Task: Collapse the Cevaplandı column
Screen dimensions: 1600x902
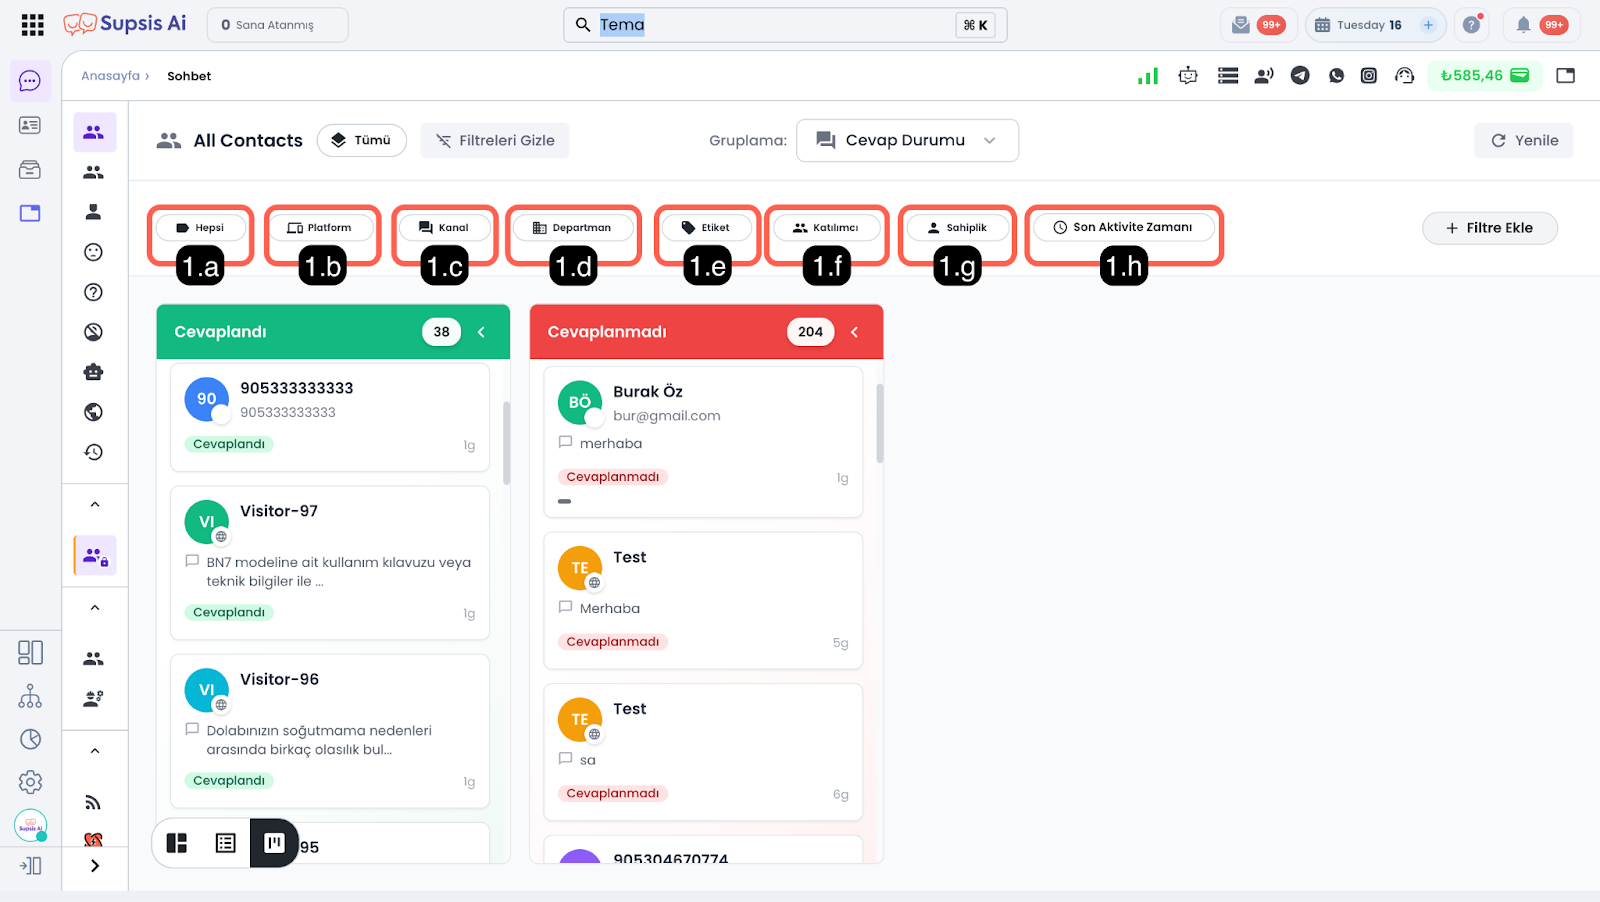Action: (x=481, y=332)
